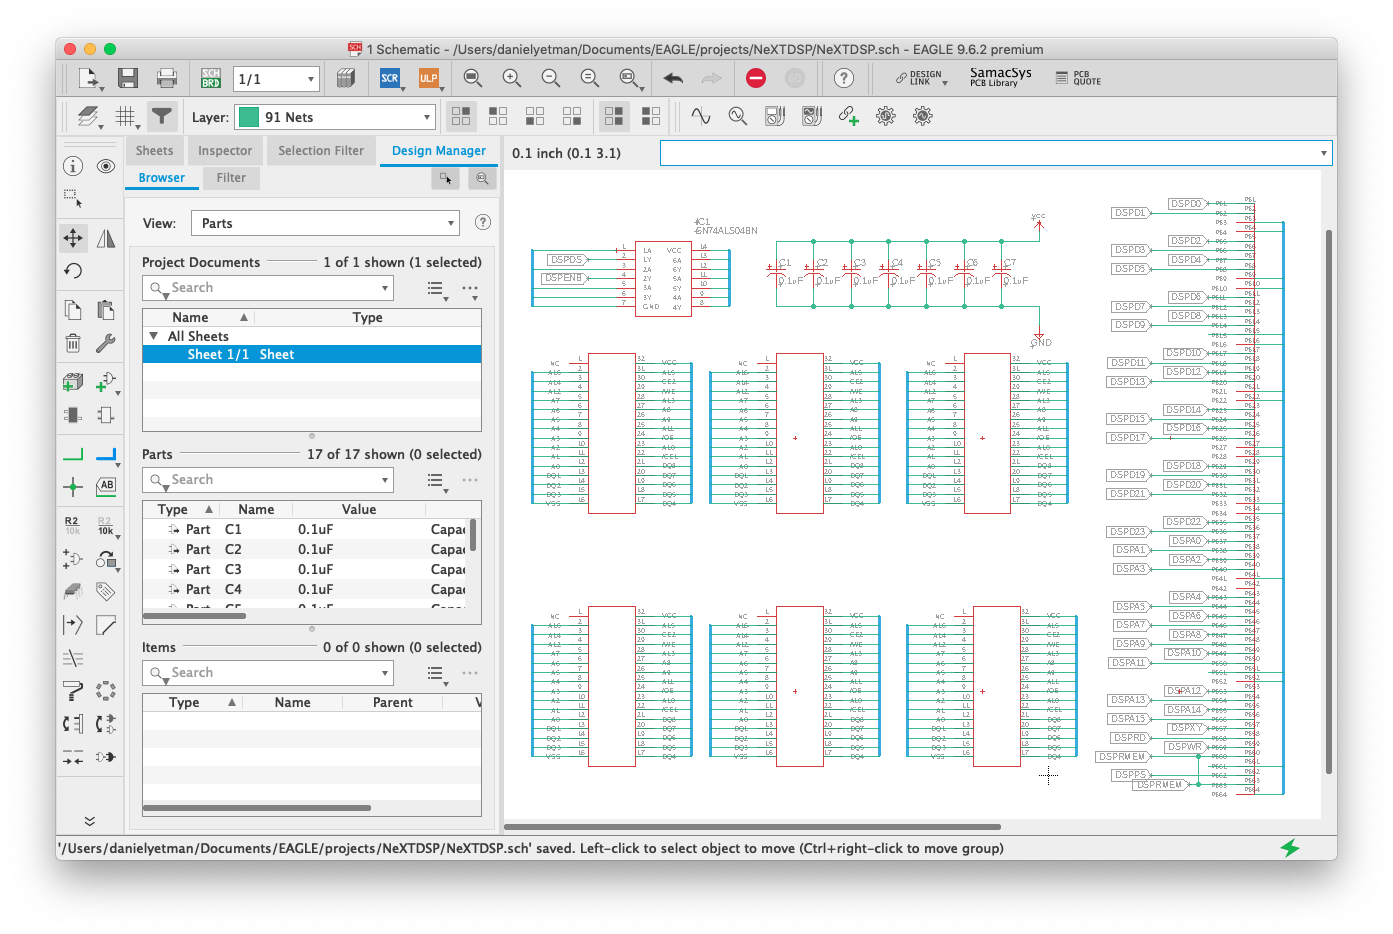This screenshot has height=934, width=1393.
Task: Select the Move tool in left sidebar
Action: click(x=73, y=238)
